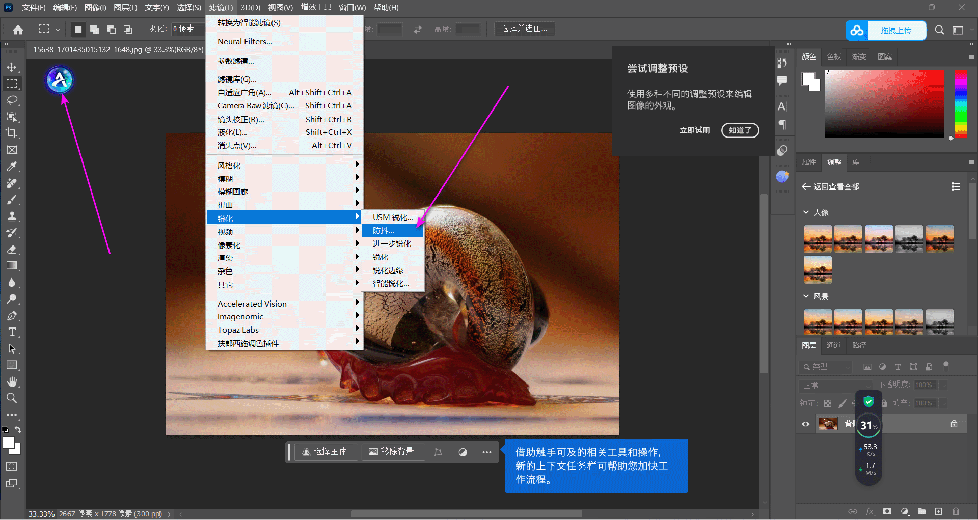Viewport: 978px width, 520px height.
Task: Click the back arrow to all adjustments
Action: [x=806, y=186]
